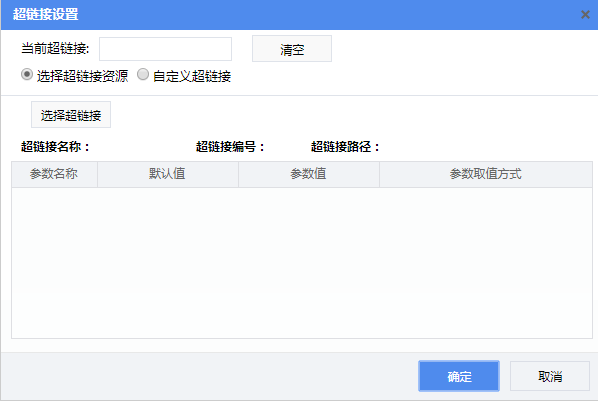Click the 当前超链接 input field

[x=166, y=49]
